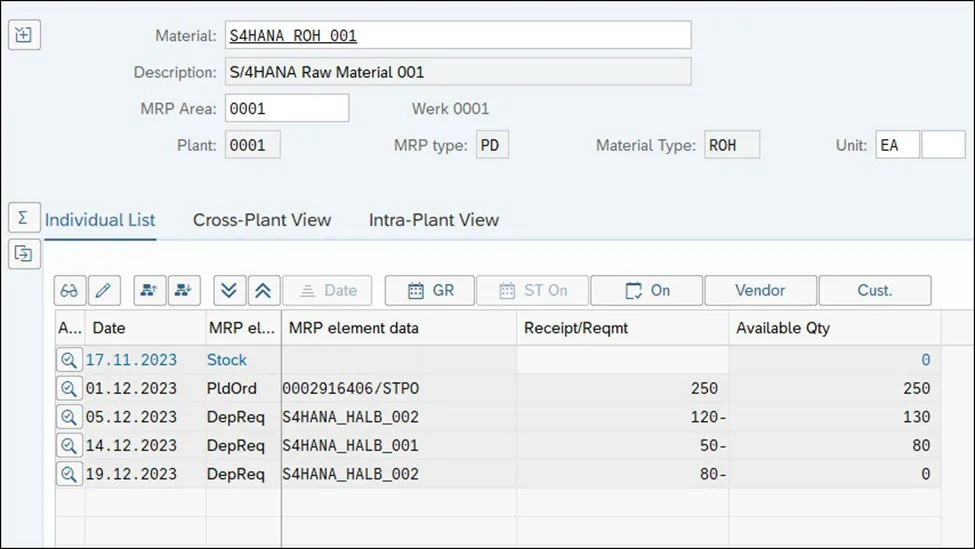This screenshot has height=549, width=975.
Task: Select the Individual List tab
Action: click(100, 220)
